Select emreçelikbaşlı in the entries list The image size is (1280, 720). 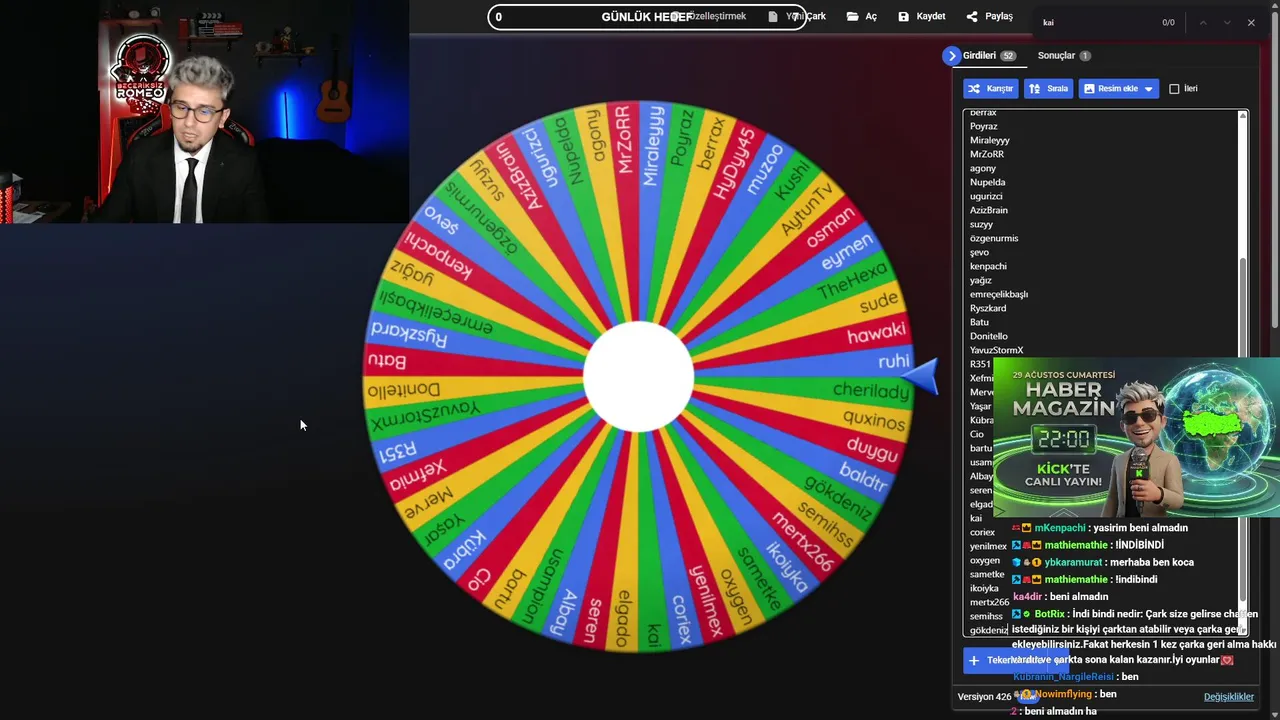click(999, 294)
